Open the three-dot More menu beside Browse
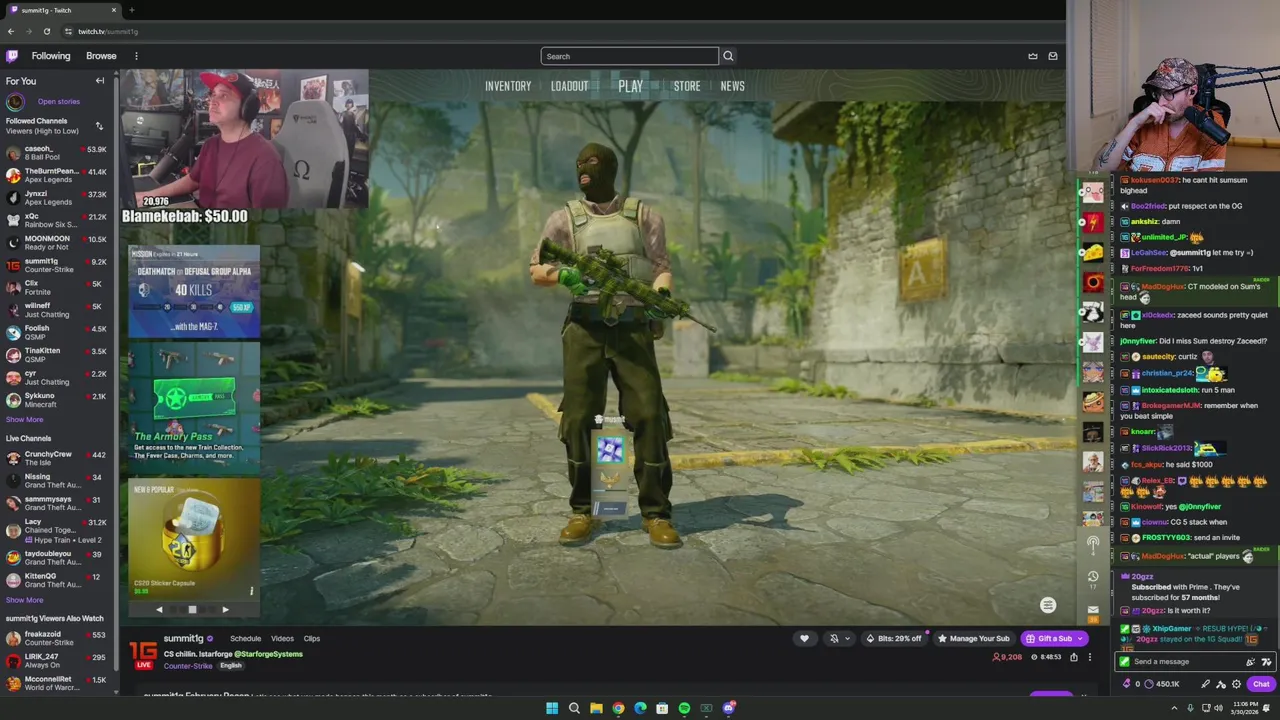The width and height of the screenshot is (1280, 720). tap(136, 56)
